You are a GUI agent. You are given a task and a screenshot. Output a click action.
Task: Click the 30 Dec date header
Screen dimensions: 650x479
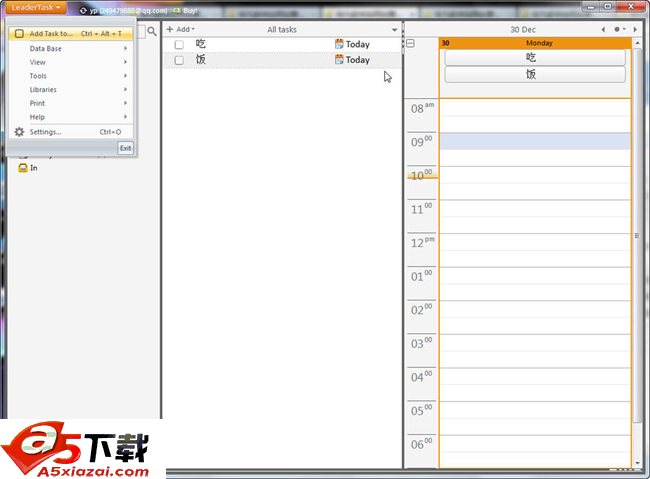[523, 30]
